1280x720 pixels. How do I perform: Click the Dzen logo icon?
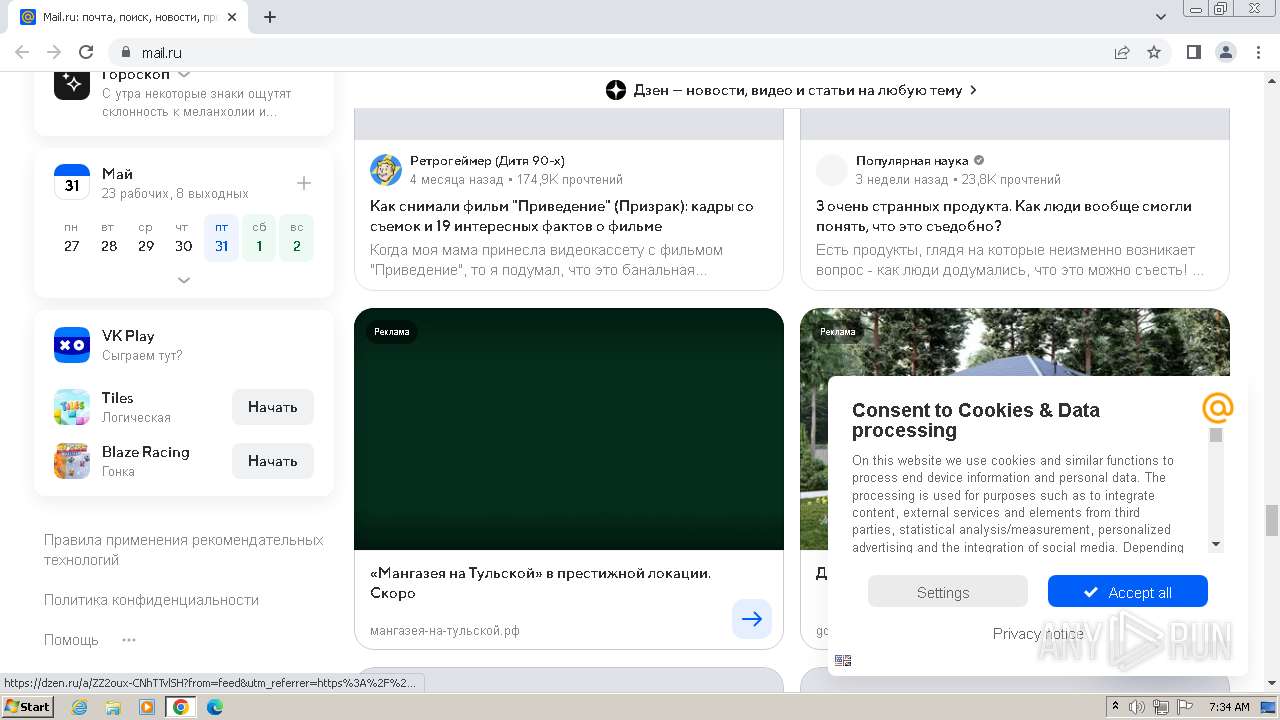point(616,90)
